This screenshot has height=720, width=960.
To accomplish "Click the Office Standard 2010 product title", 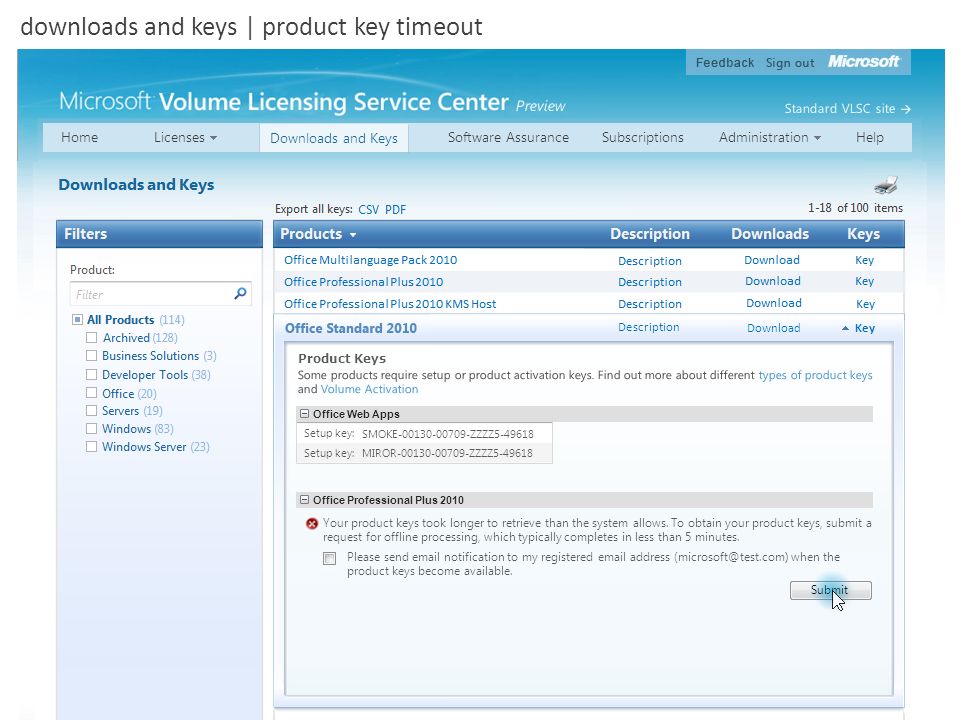I will click(351, 328).
